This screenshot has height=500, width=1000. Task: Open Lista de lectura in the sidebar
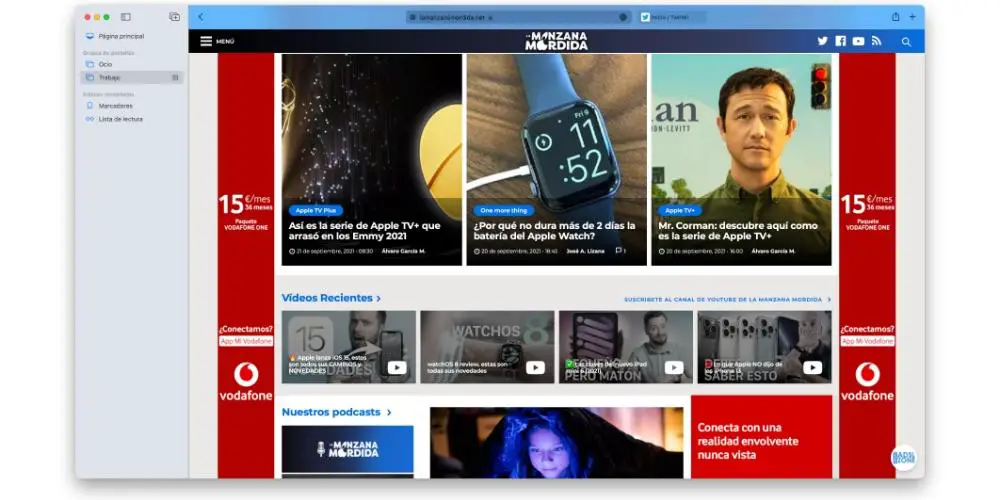coord(121,119)
